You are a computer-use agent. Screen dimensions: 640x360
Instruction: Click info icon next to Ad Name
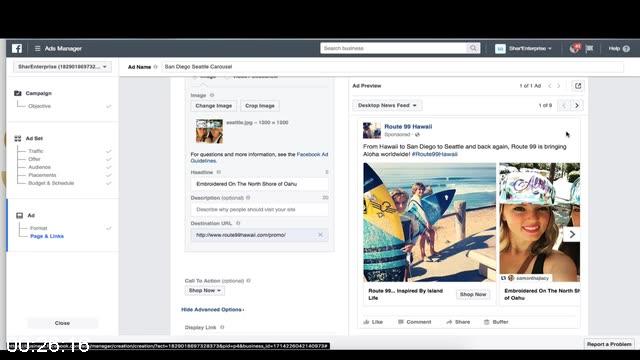[155, 67]
